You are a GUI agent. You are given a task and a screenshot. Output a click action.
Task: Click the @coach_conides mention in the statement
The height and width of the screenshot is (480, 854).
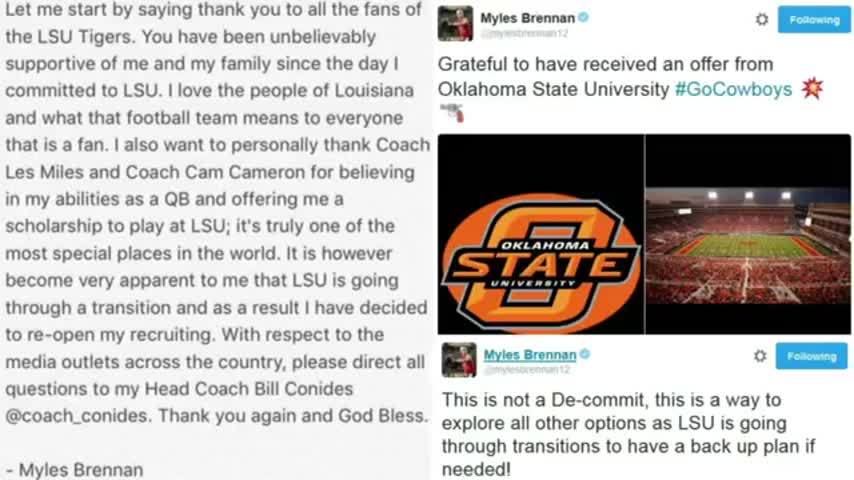click(77, 416)
